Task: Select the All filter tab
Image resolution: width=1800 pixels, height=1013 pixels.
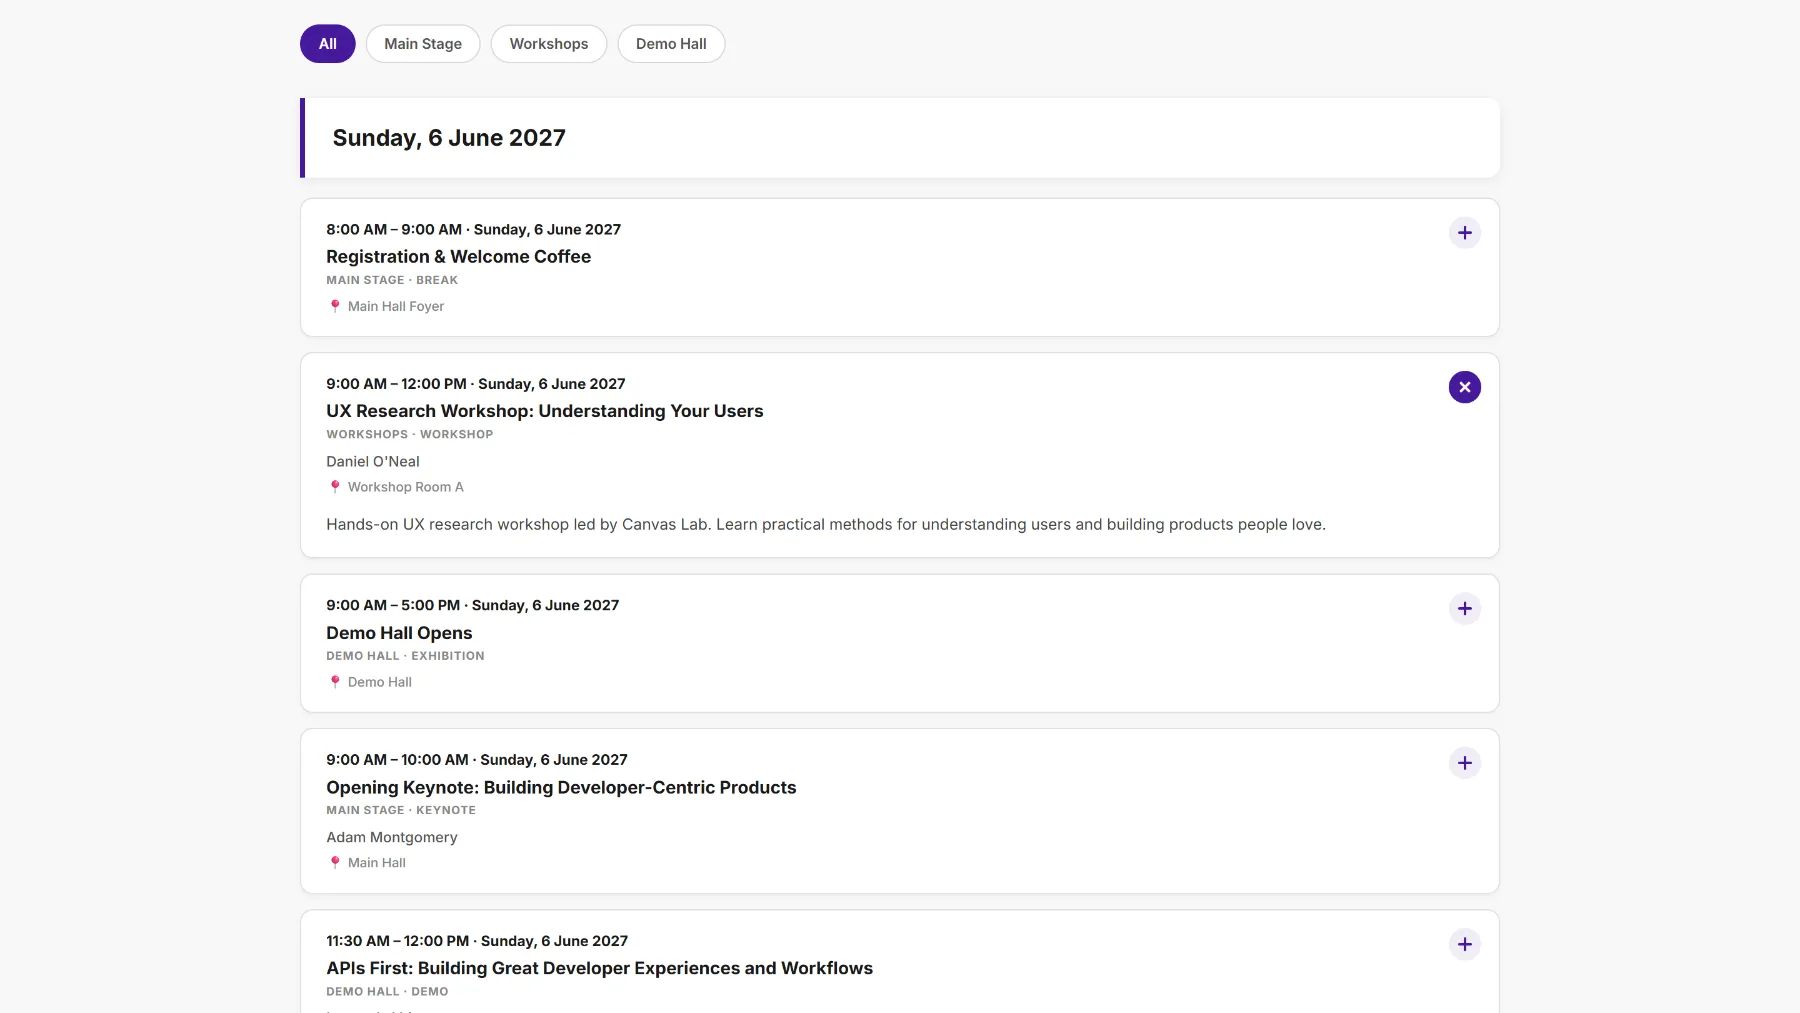Action: (327, 44)
